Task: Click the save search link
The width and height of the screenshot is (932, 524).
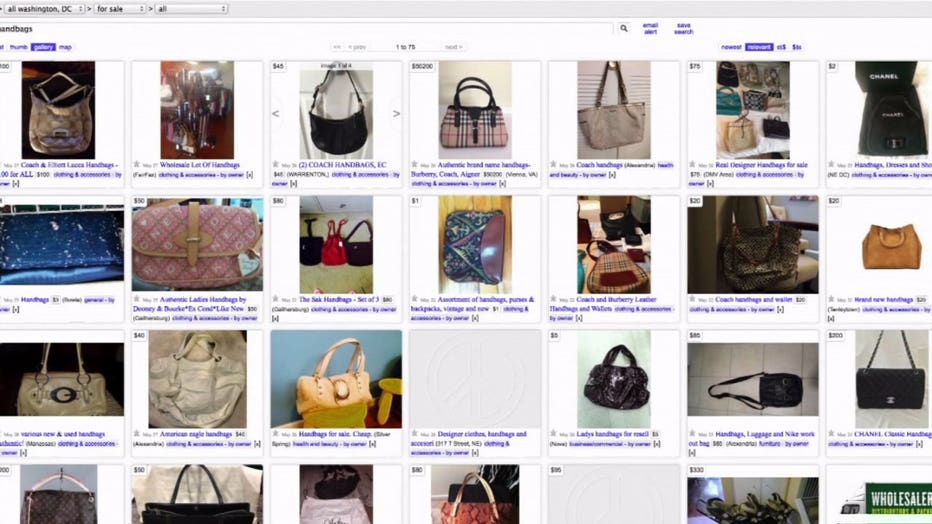Action: (684, 29)
